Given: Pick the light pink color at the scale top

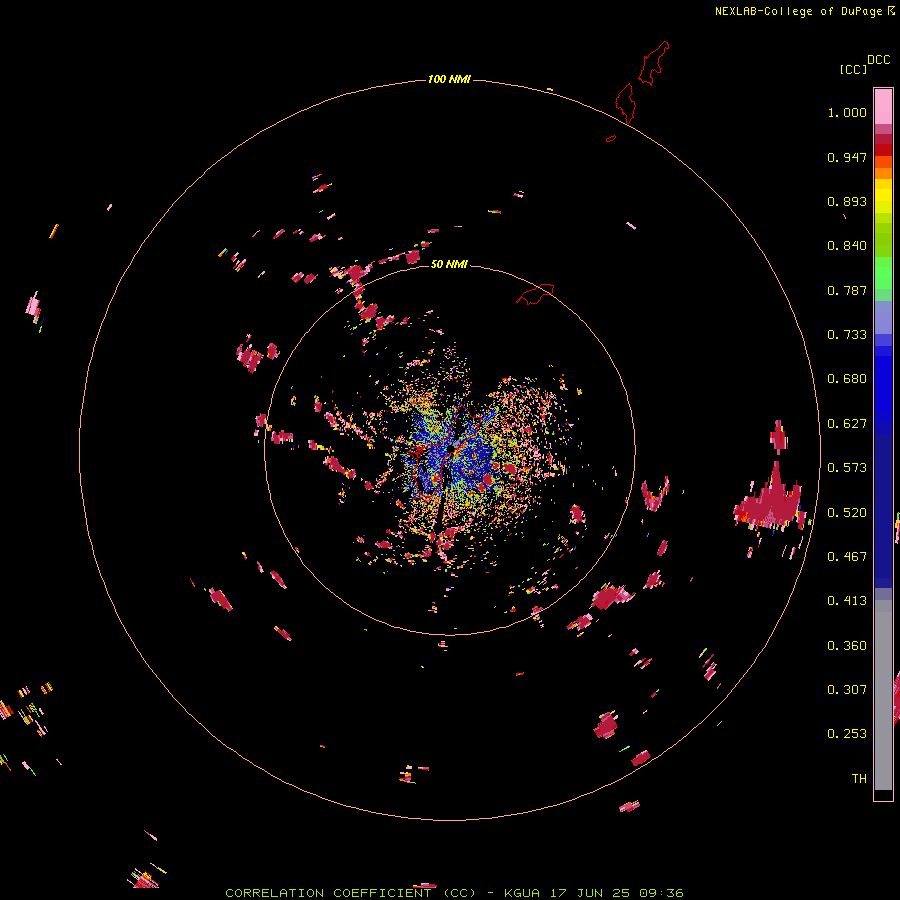Looking at the screenshot, I should (883, 107).
